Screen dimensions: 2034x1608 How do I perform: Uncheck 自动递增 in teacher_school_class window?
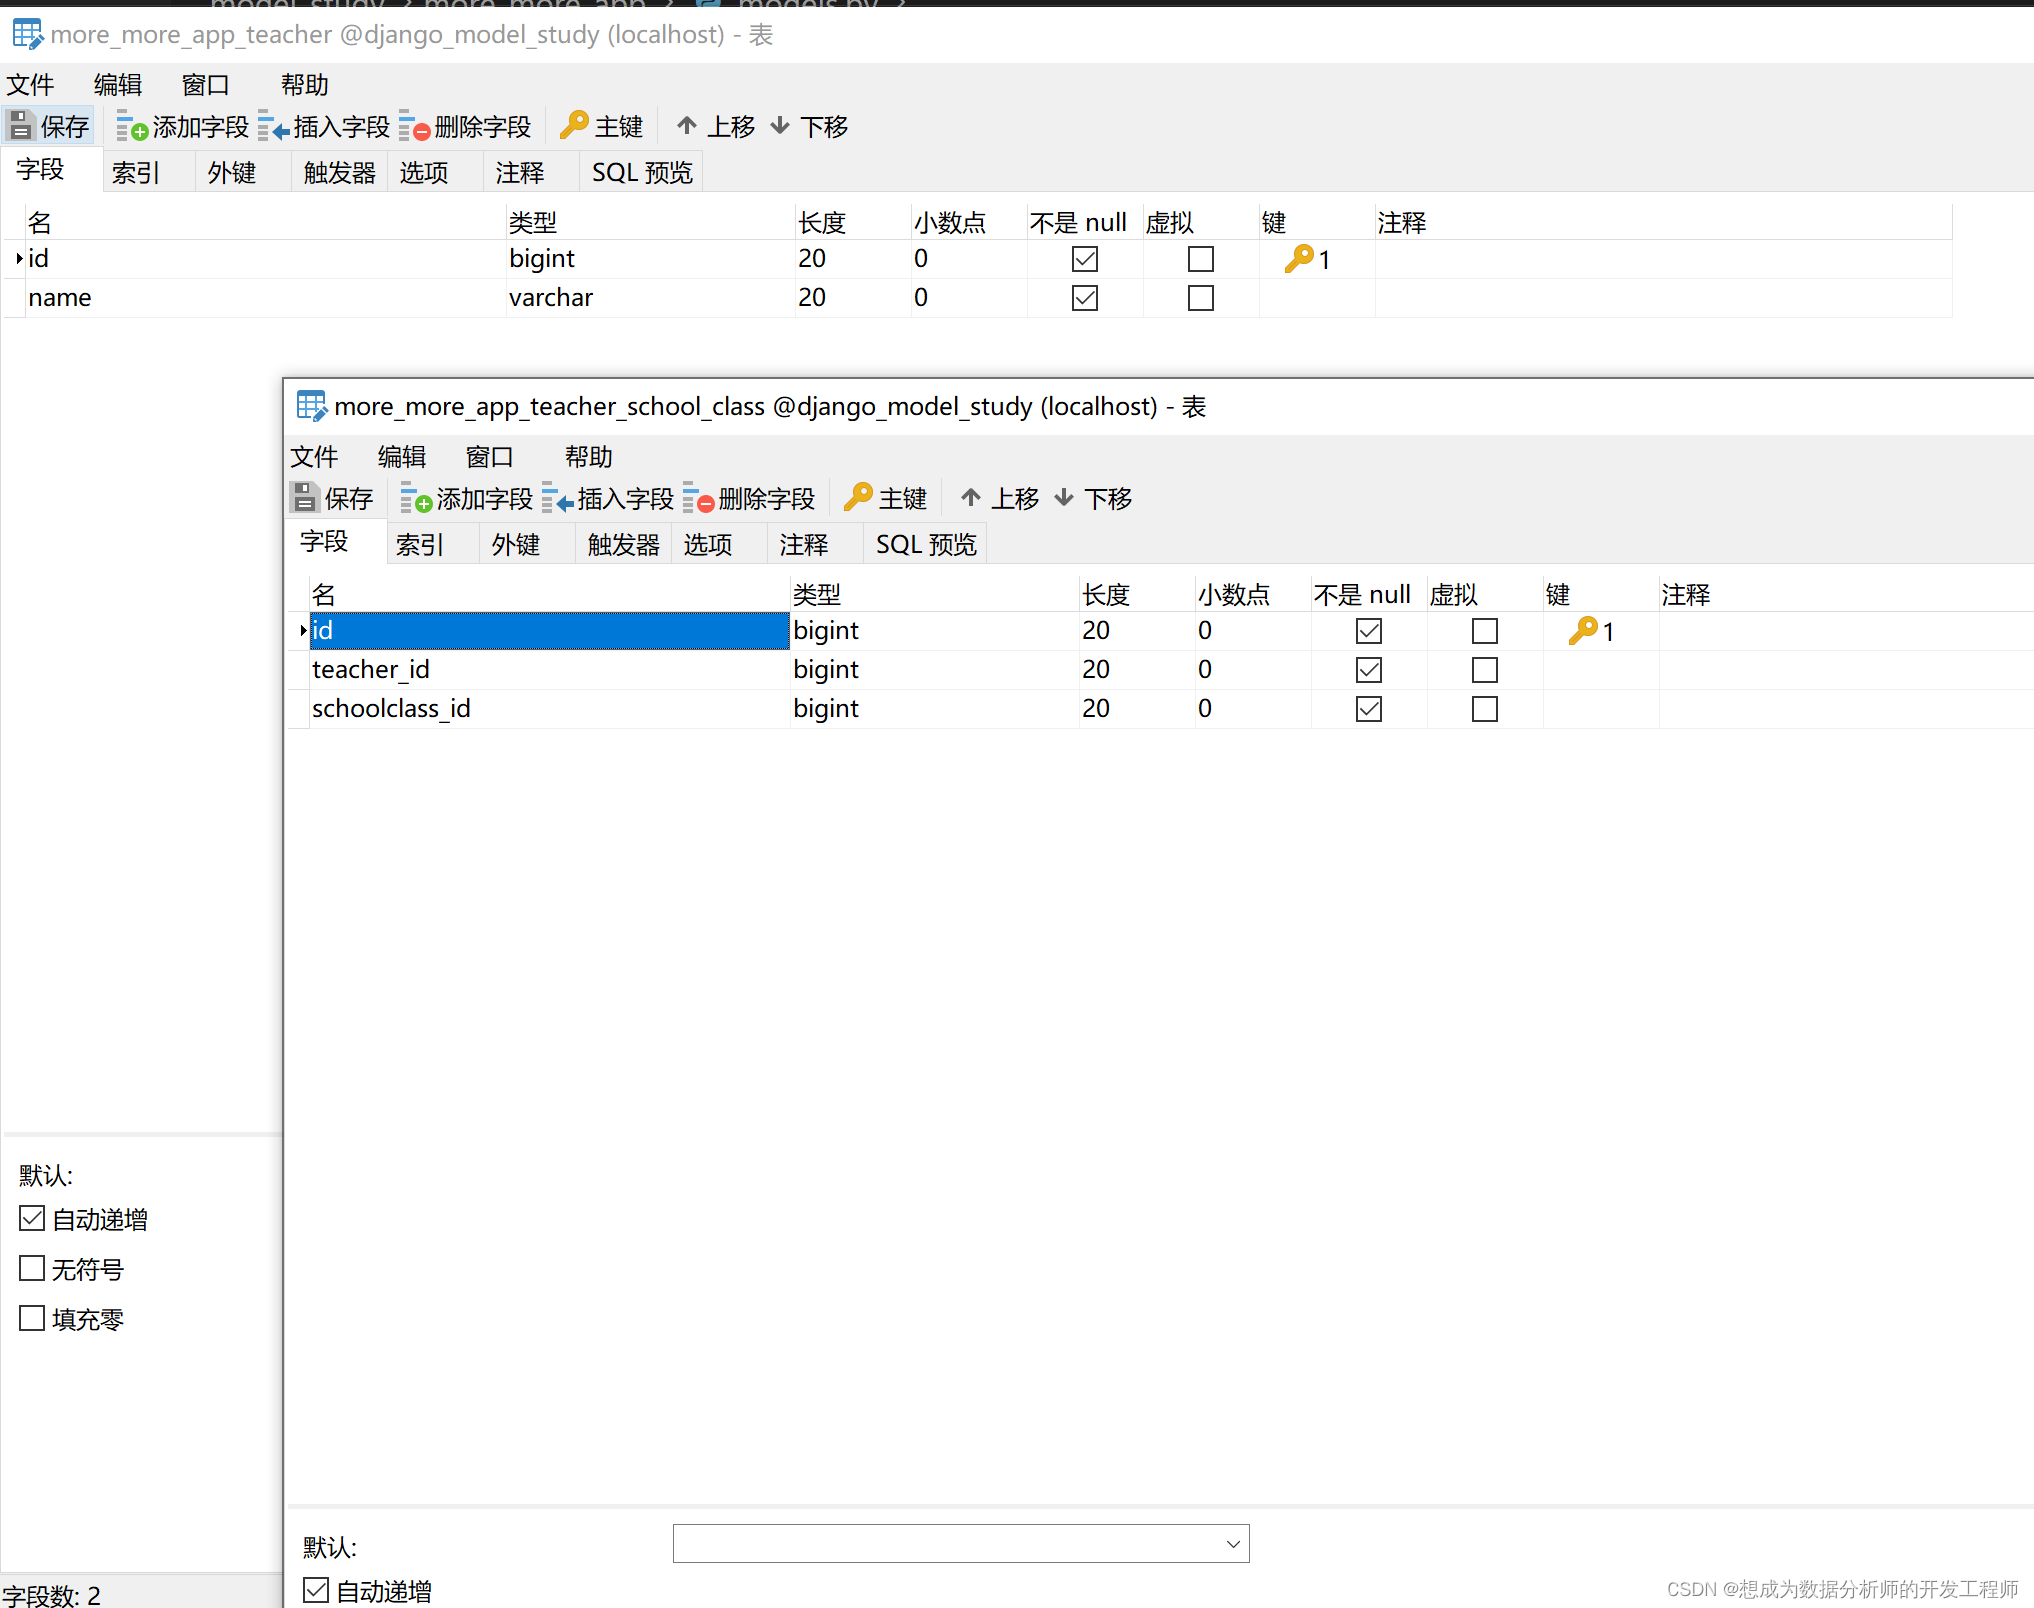(316, 1590)
